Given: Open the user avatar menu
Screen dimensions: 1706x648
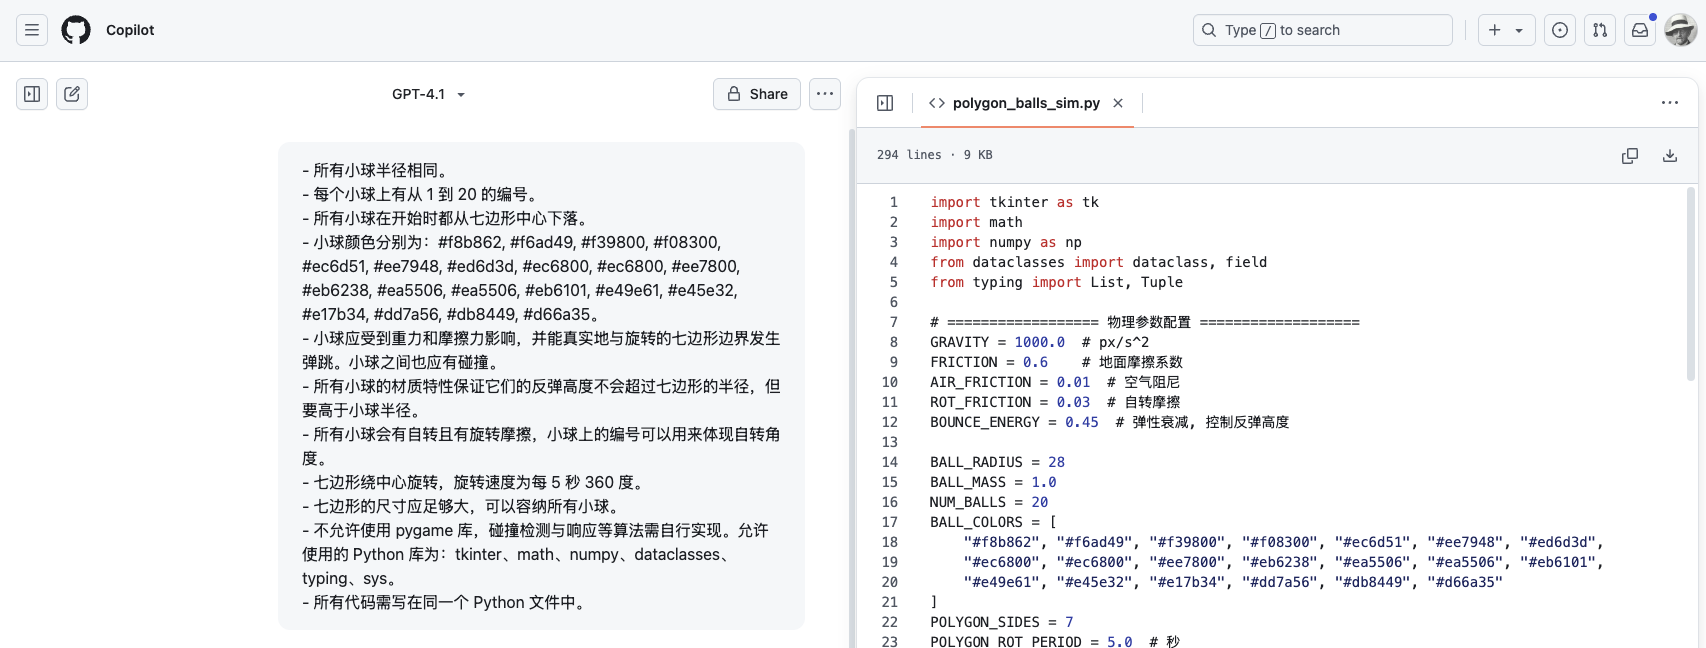Looking at the screenshot, I should pyautogui.click(x=1680, y=30).
